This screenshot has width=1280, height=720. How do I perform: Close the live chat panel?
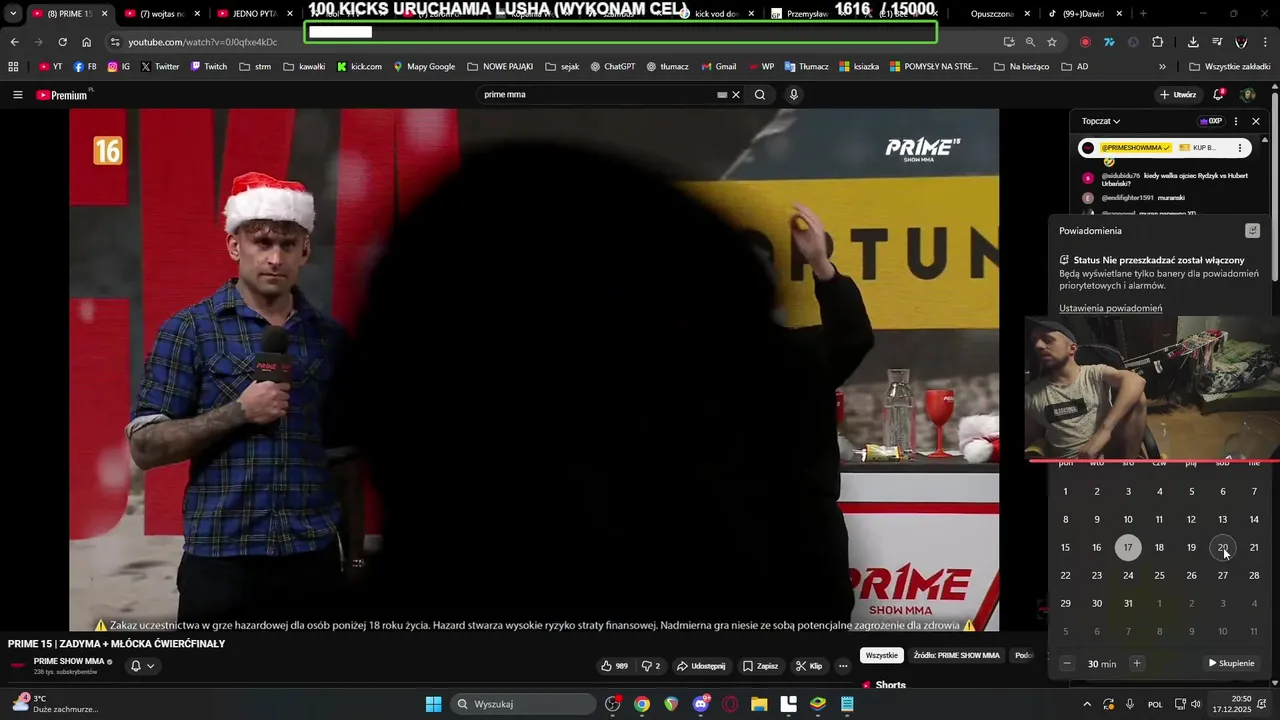tap(1256, 121)
